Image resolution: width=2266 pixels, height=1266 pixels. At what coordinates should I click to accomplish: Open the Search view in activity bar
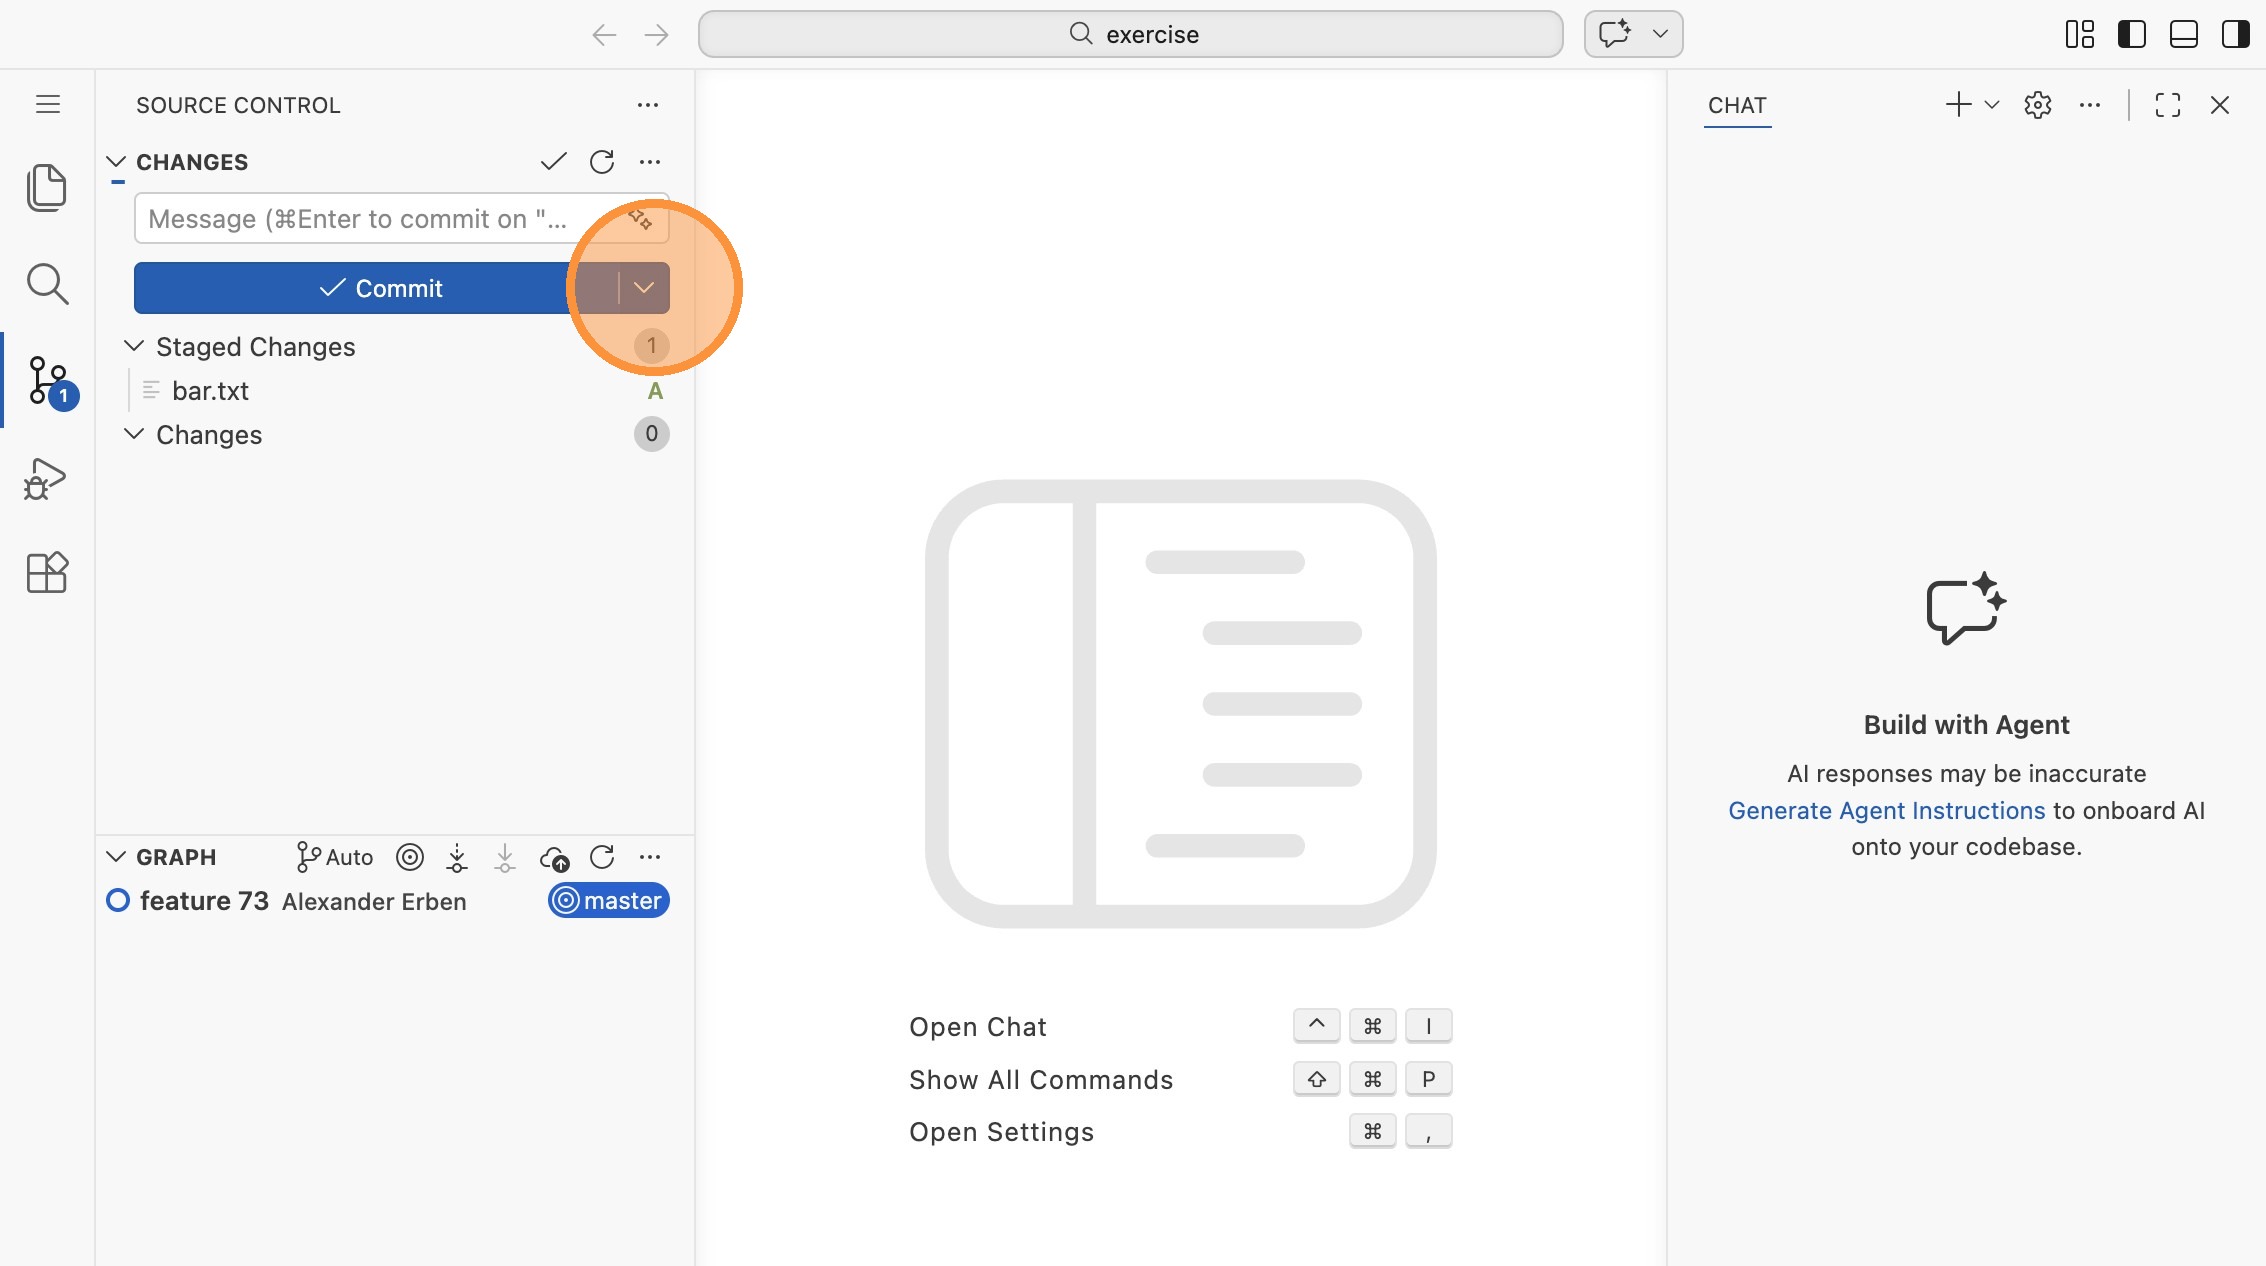point(46,284)
